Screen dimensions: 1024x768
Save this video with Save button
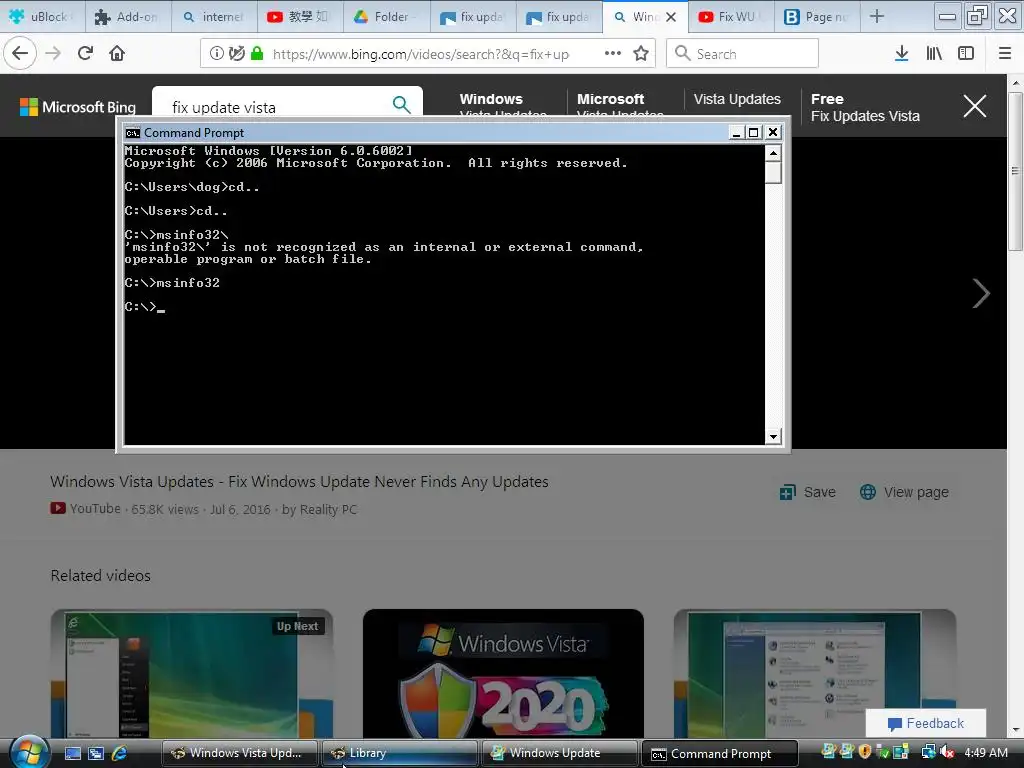[x=808, y=492]
